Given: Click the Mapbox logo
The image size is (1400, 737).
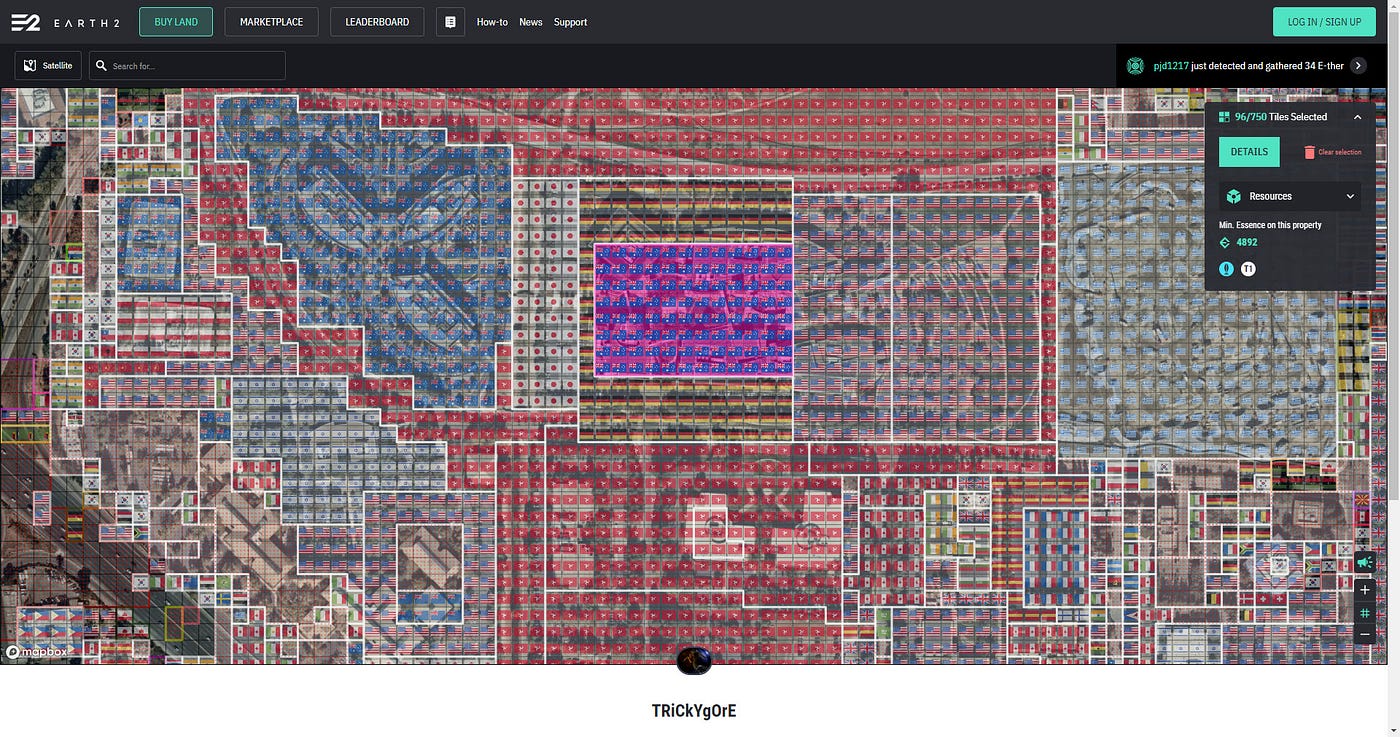Looking at the screenshot, I should tap(36, 652).
